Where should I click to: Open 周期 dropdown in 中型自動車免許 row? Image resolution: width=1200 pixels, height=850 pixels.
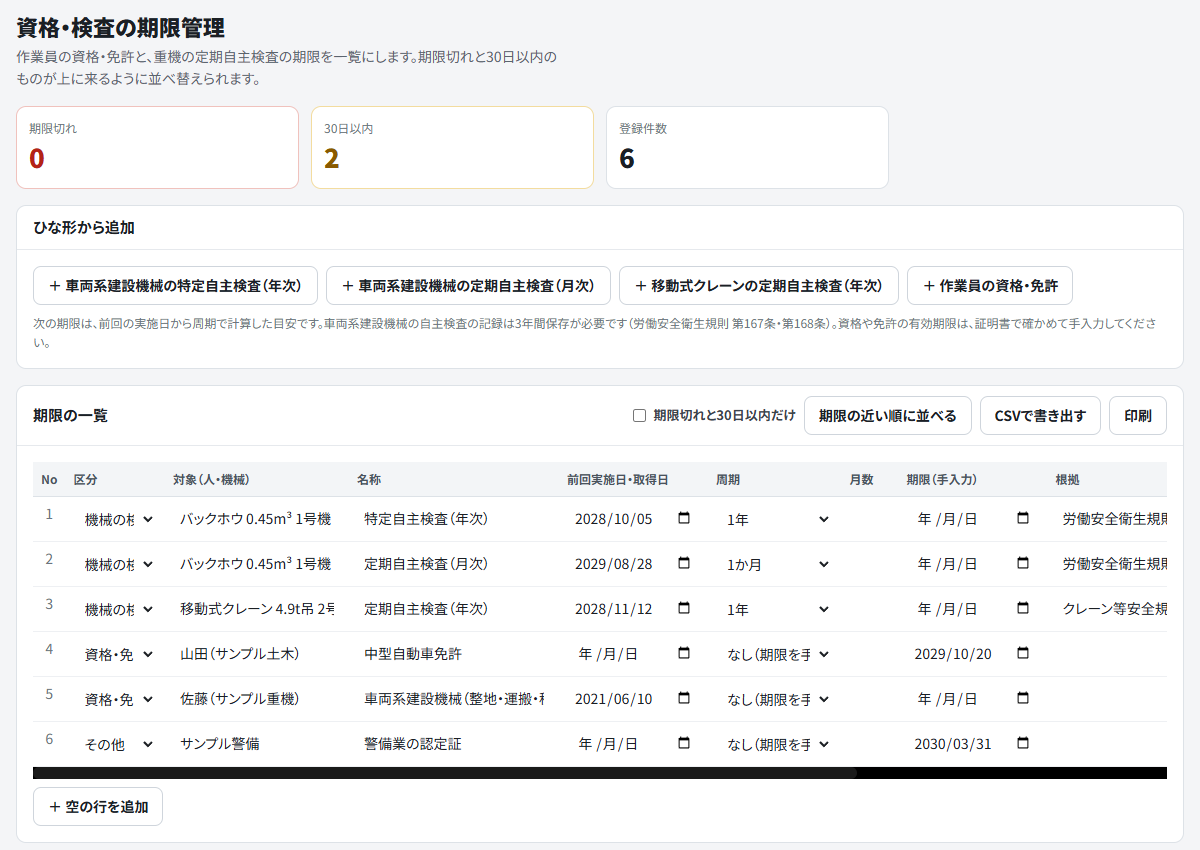(x=778, y=654)
